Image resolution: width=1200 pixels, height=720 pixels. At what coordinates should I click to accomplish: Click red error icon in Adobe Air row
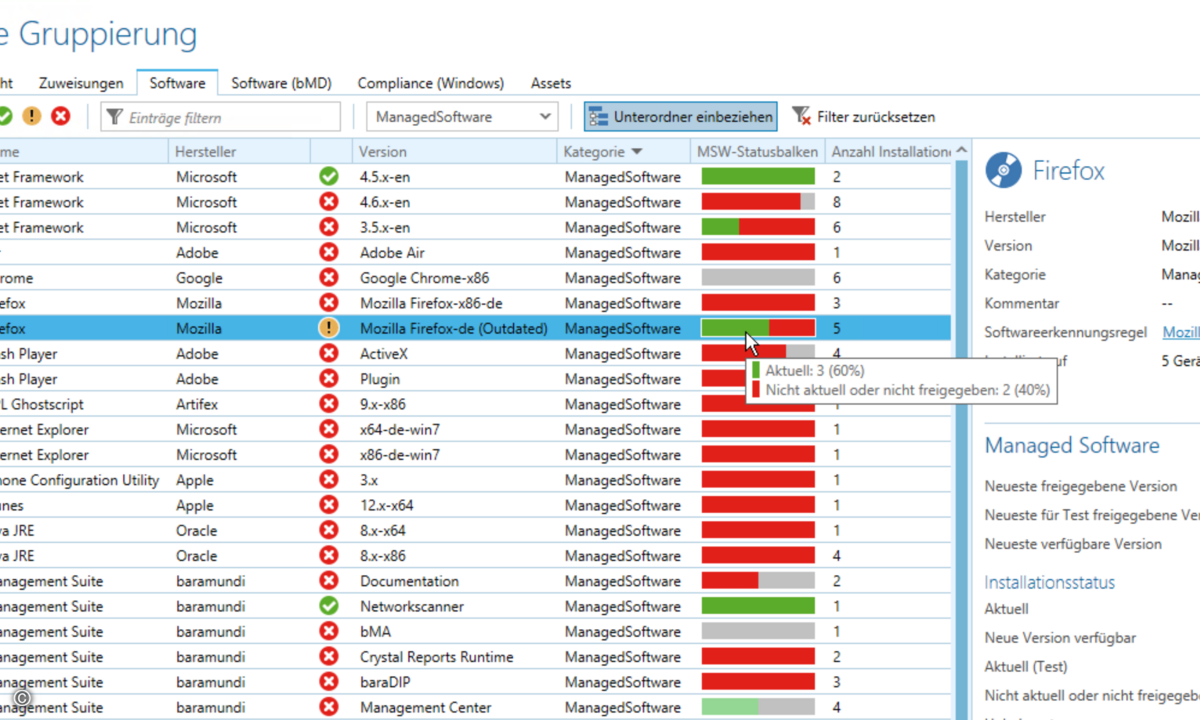tap(329, 253)
